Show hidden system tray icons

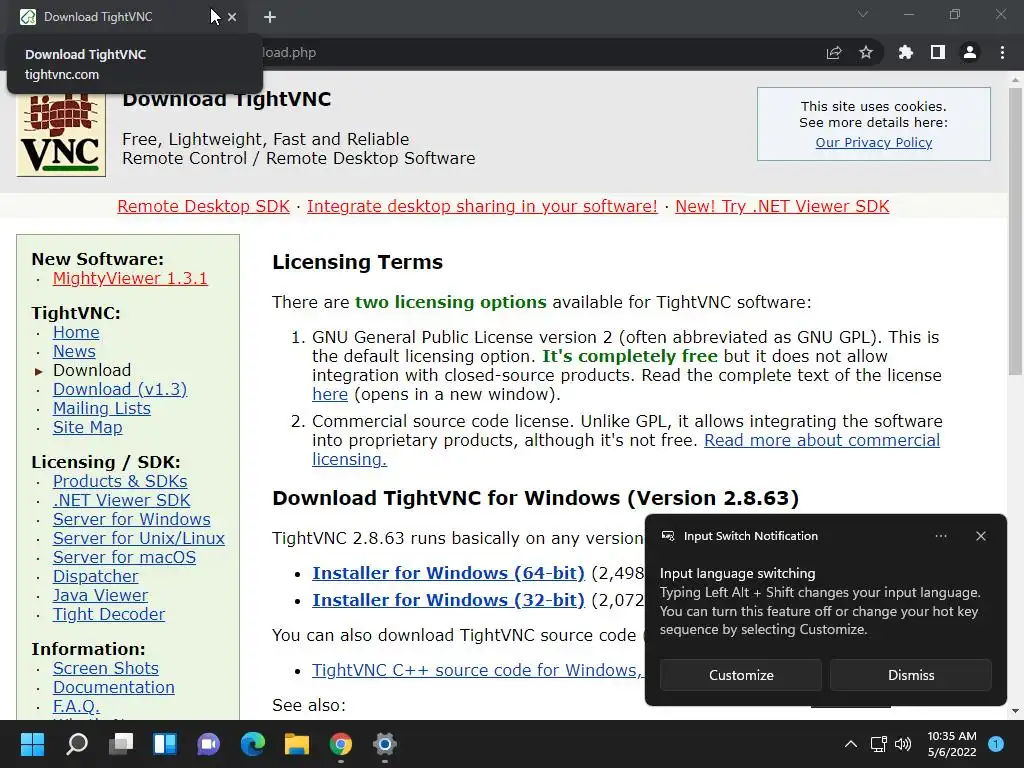point(850,744)
